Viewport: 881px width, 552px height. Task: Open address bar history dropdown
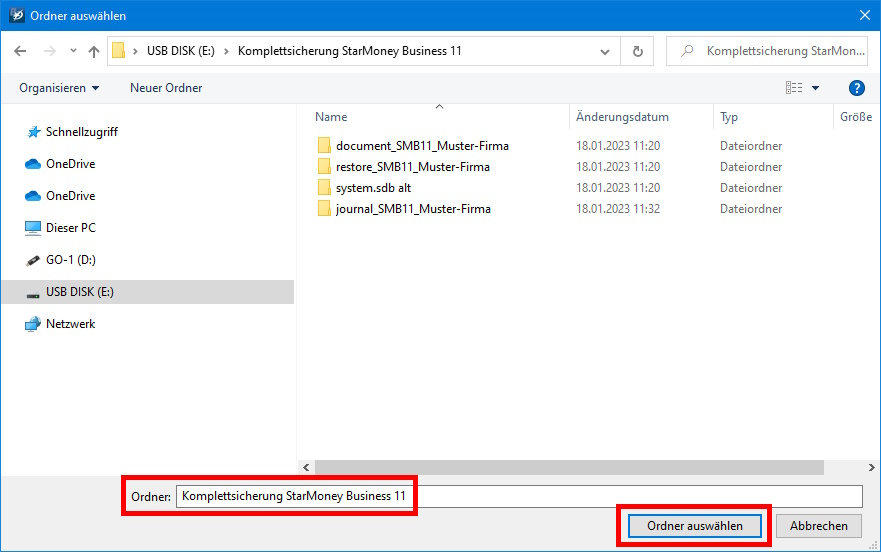[605, 52]
